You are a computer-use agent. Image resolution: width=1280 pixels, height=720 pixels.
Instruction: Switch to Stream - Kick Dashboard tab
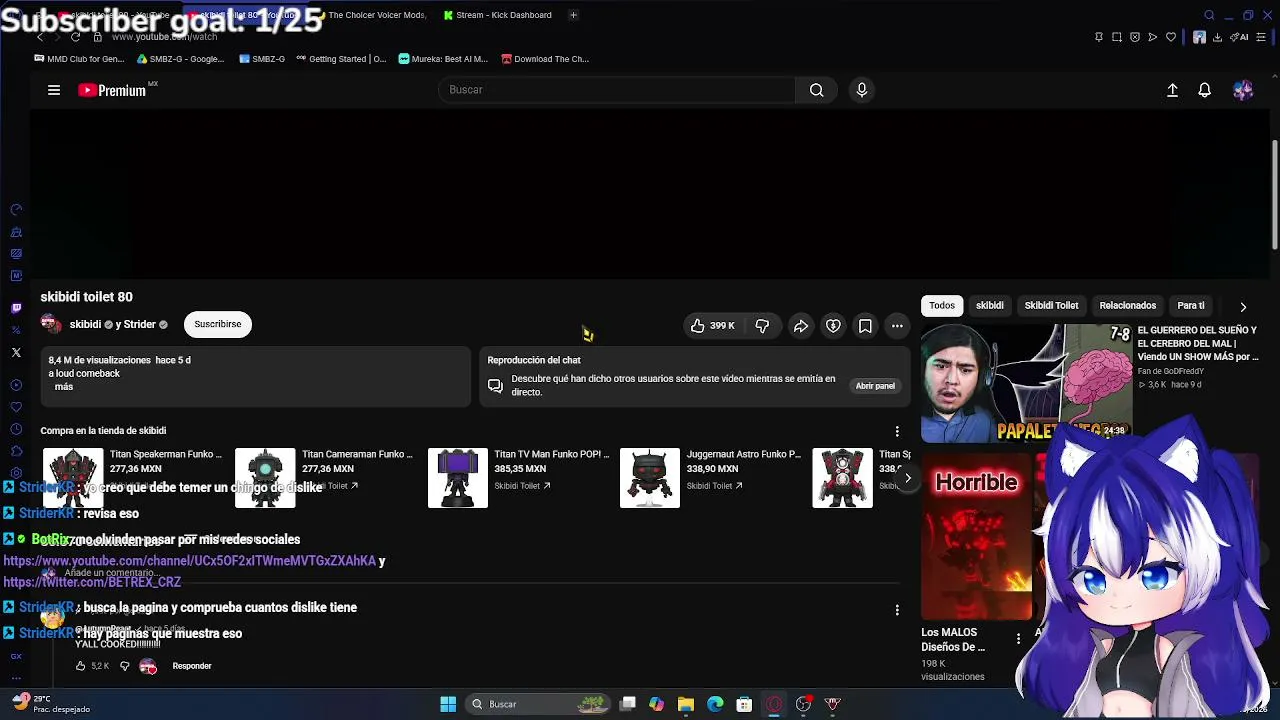point(497,15)
